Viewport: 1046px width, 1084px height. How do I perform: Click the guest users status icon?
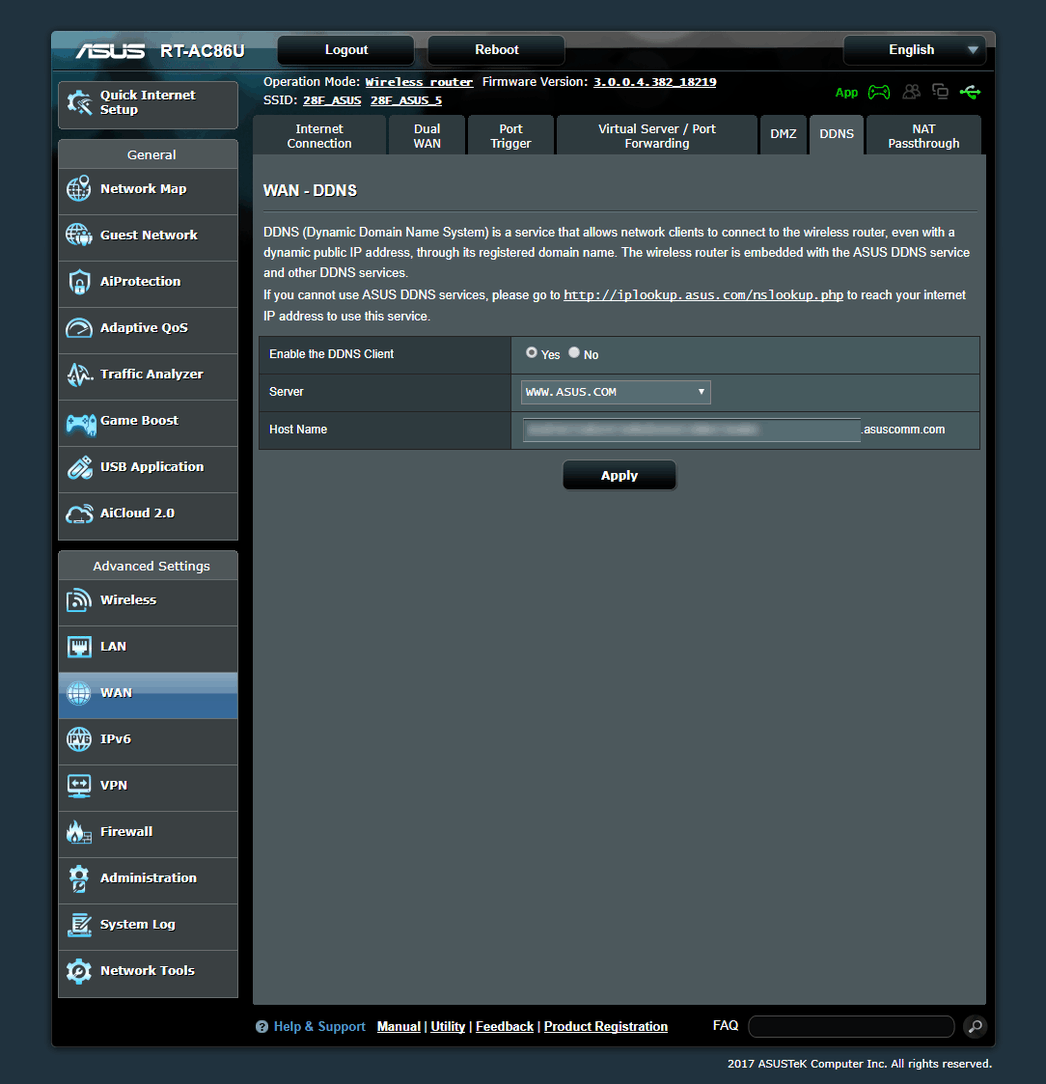pos(911,91)
